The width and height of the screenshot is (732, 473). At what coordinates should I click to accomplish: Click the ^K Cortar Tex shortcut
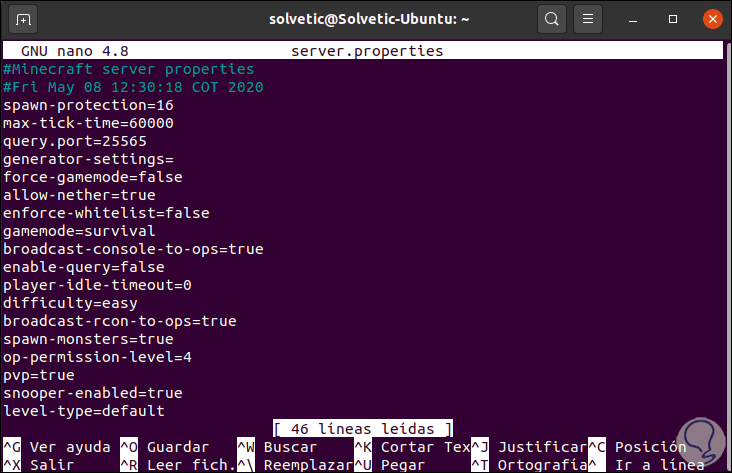pos(412,447)
